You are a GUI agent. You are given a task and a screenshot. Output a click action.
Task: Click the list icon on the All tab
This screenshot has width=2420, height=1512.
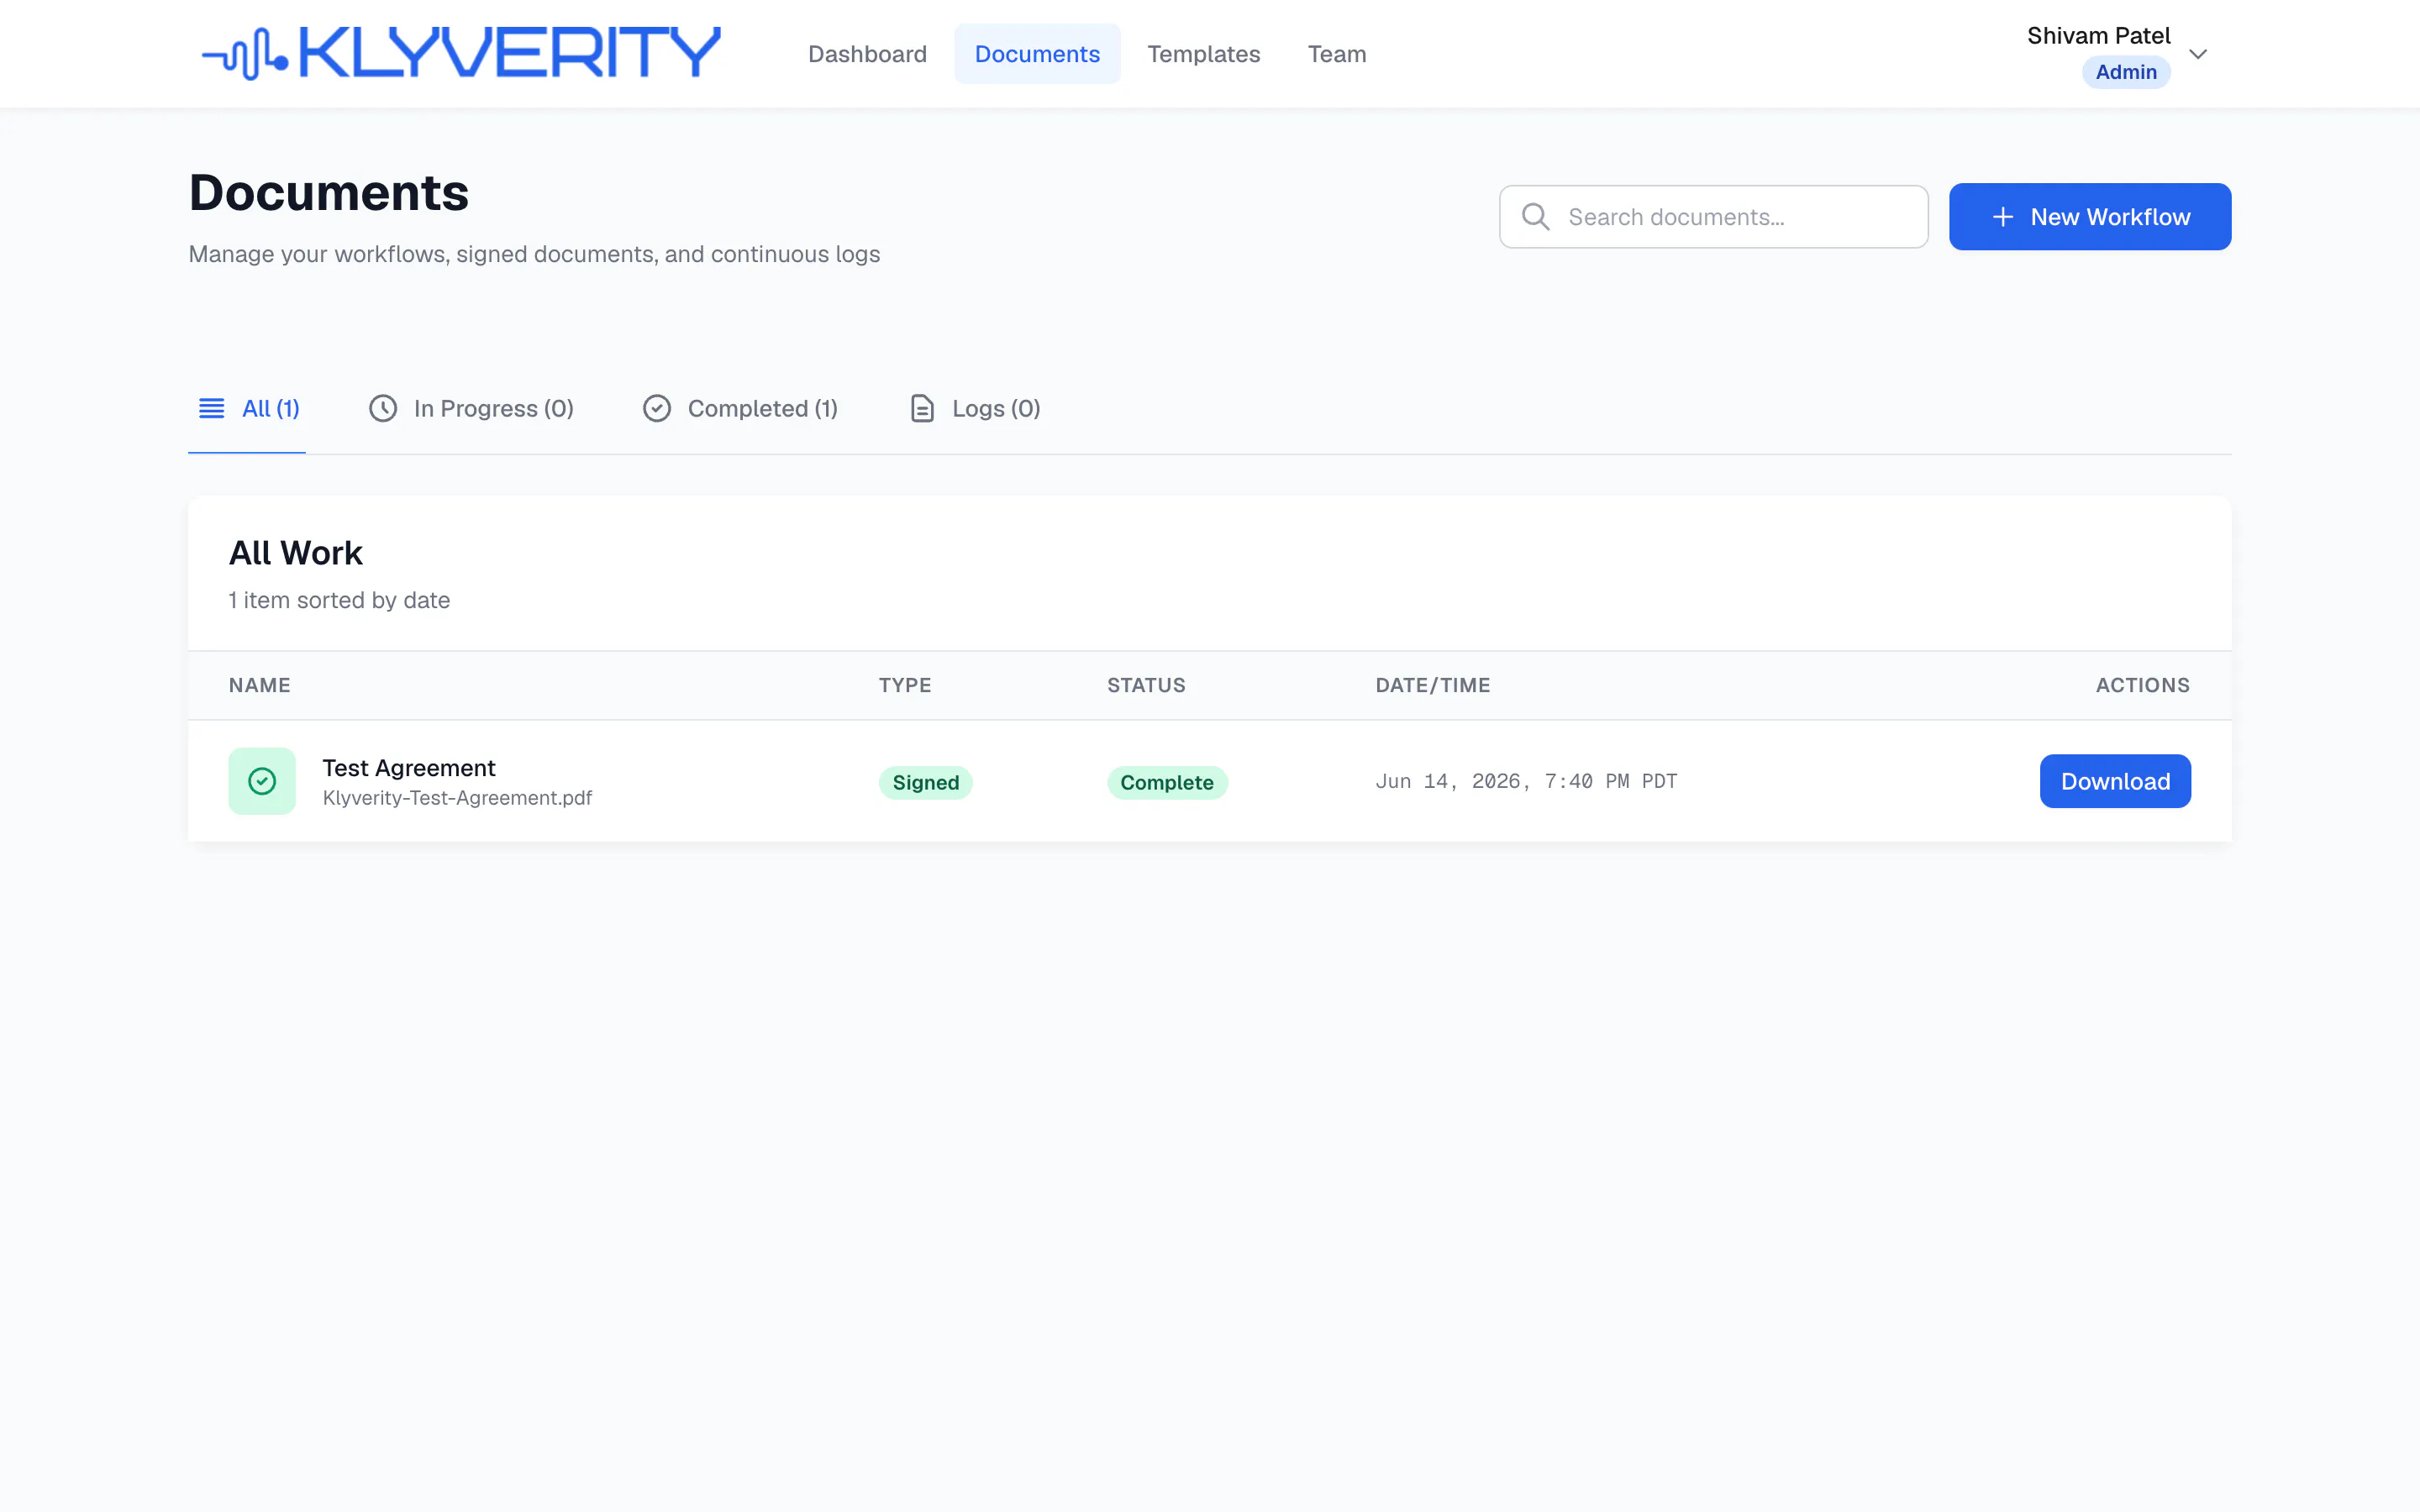point(212,409)
